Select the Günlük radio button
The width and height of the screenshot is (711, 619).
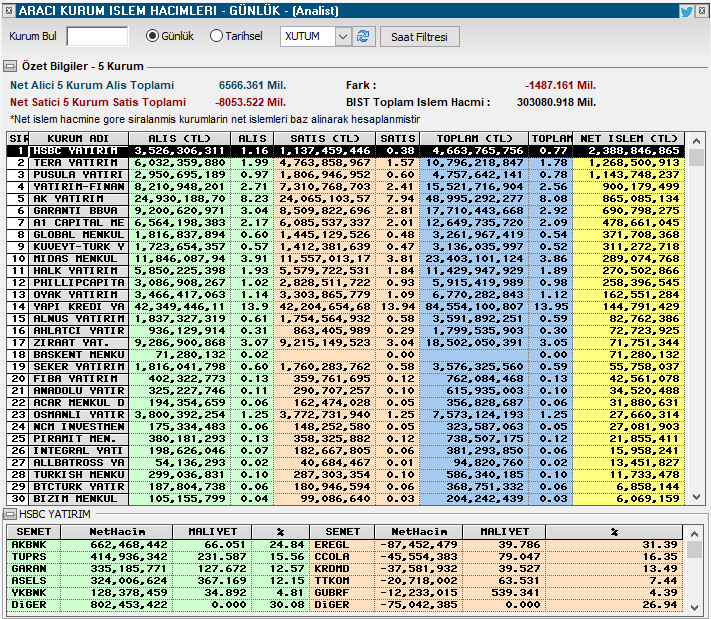(x=152, y=36)
